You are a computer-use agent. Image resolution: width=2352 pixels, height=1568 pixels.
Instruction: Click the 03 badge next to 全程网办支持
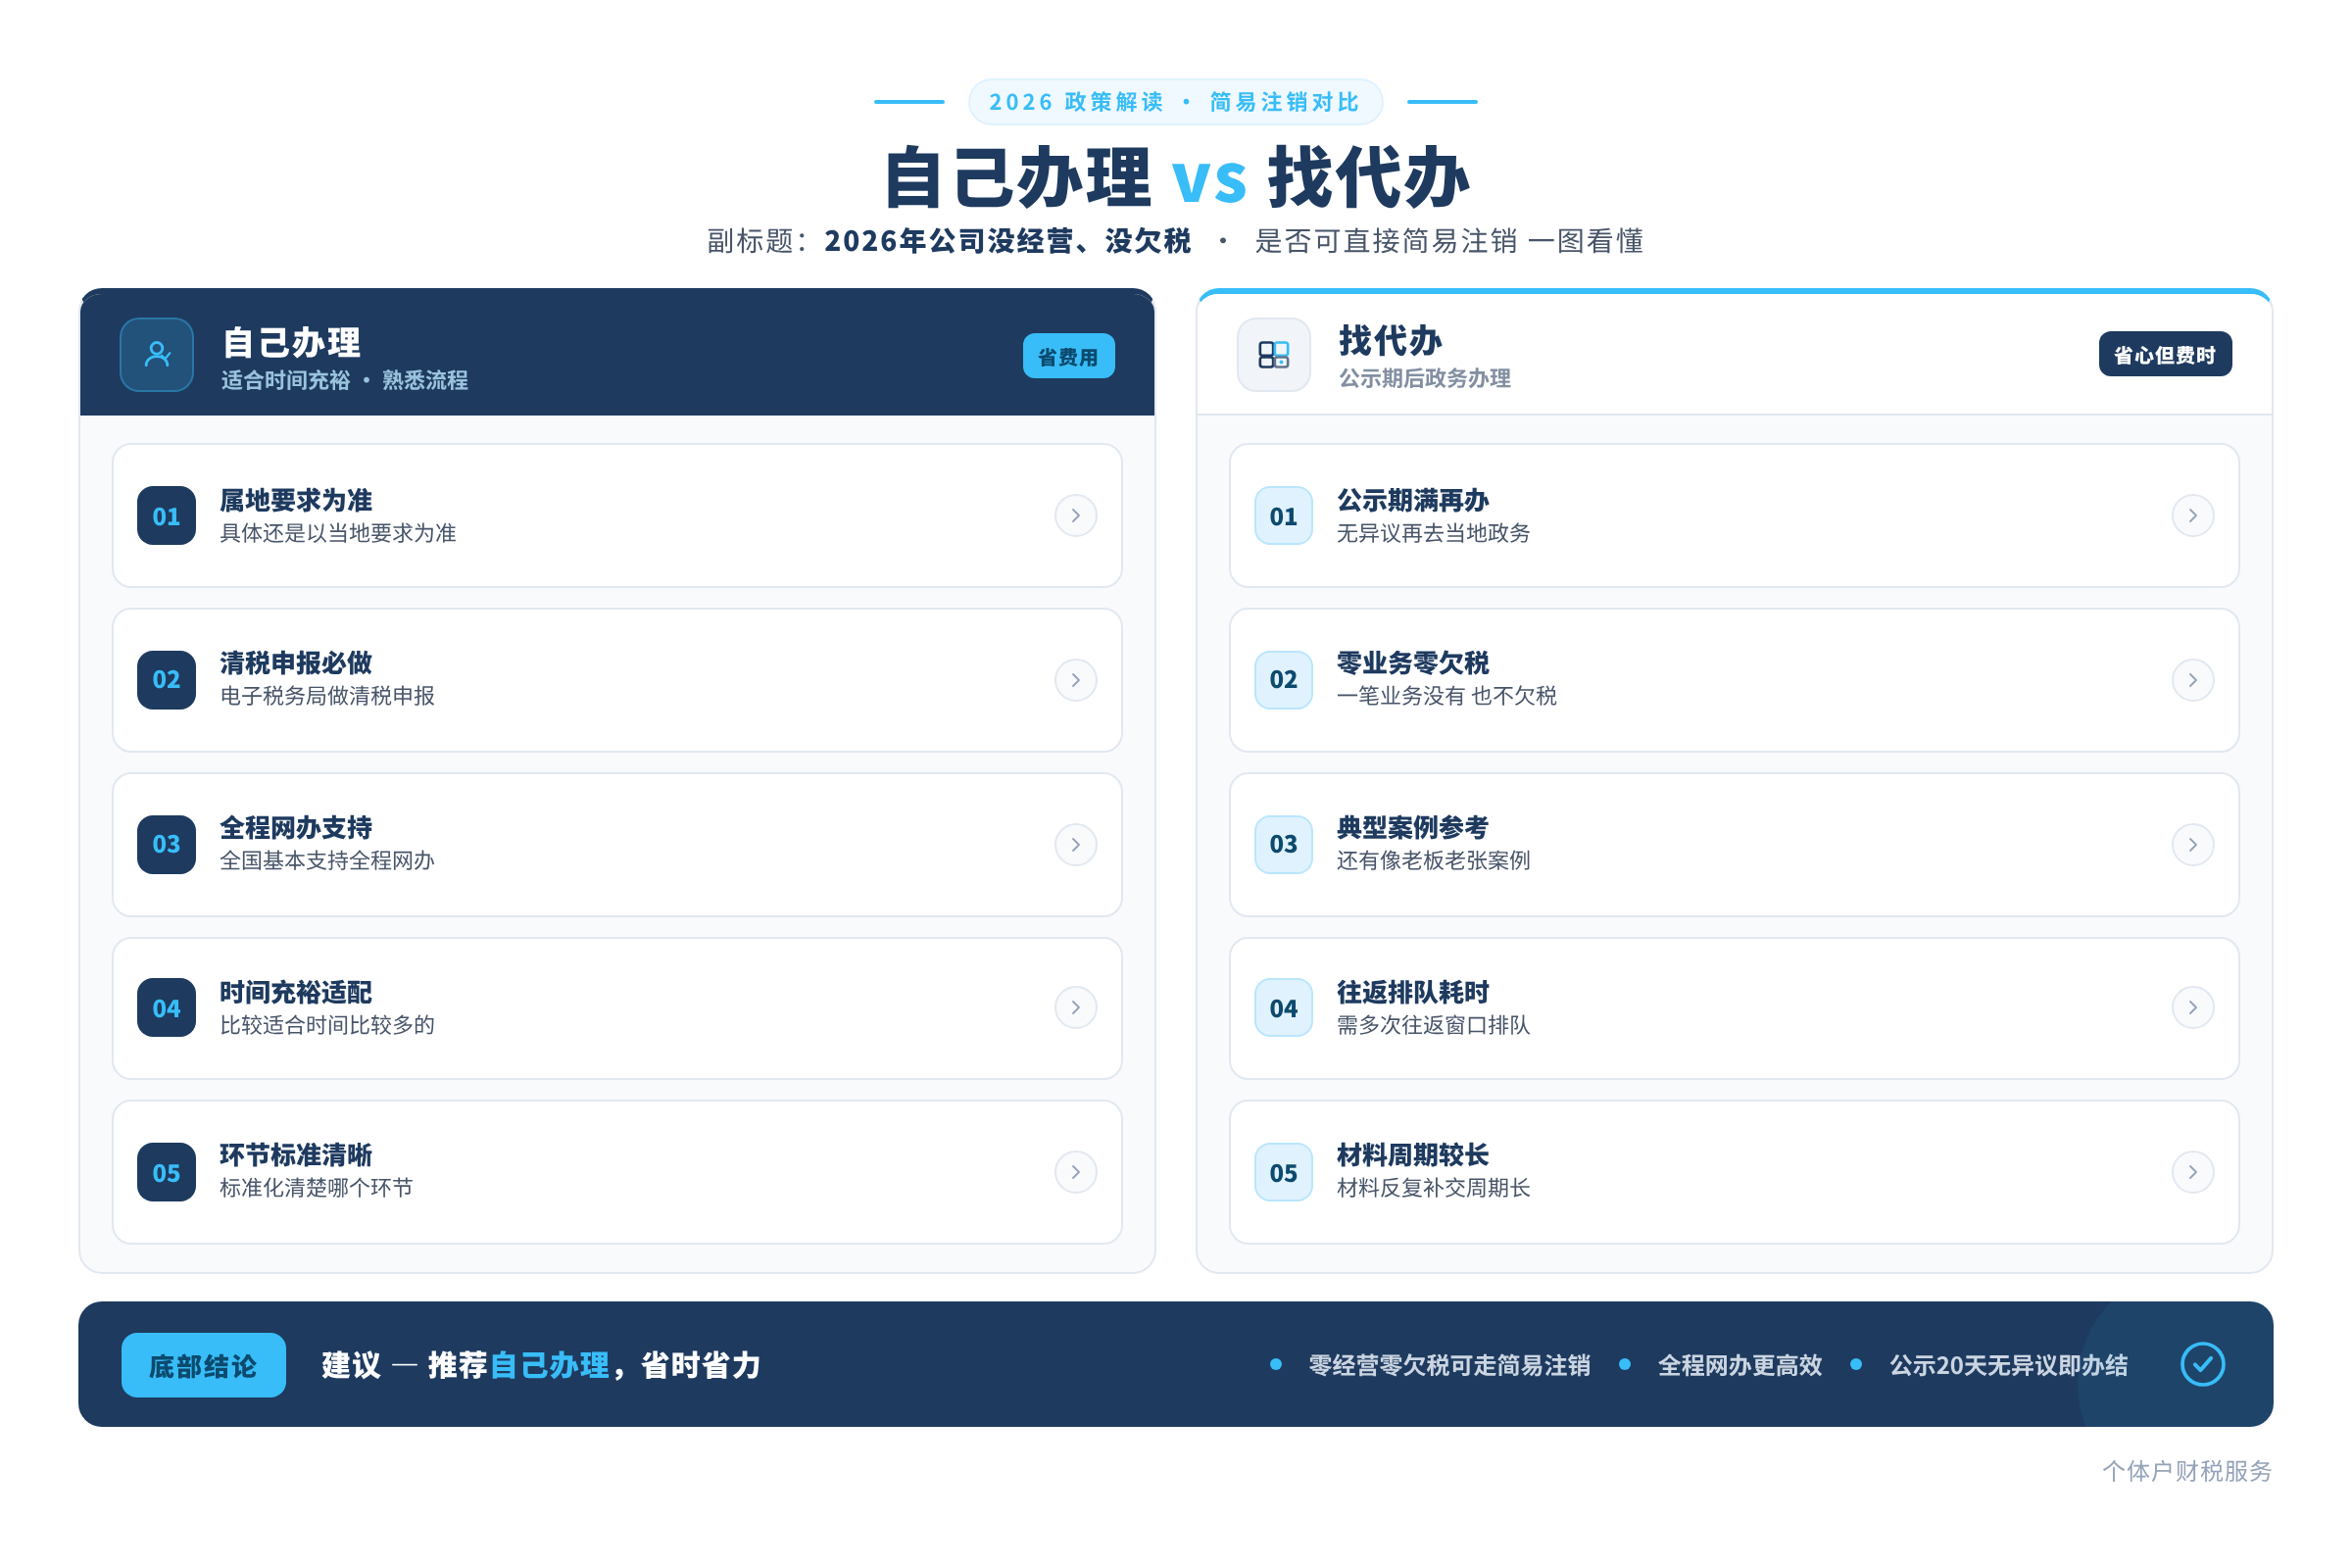(x=167, y=845)
